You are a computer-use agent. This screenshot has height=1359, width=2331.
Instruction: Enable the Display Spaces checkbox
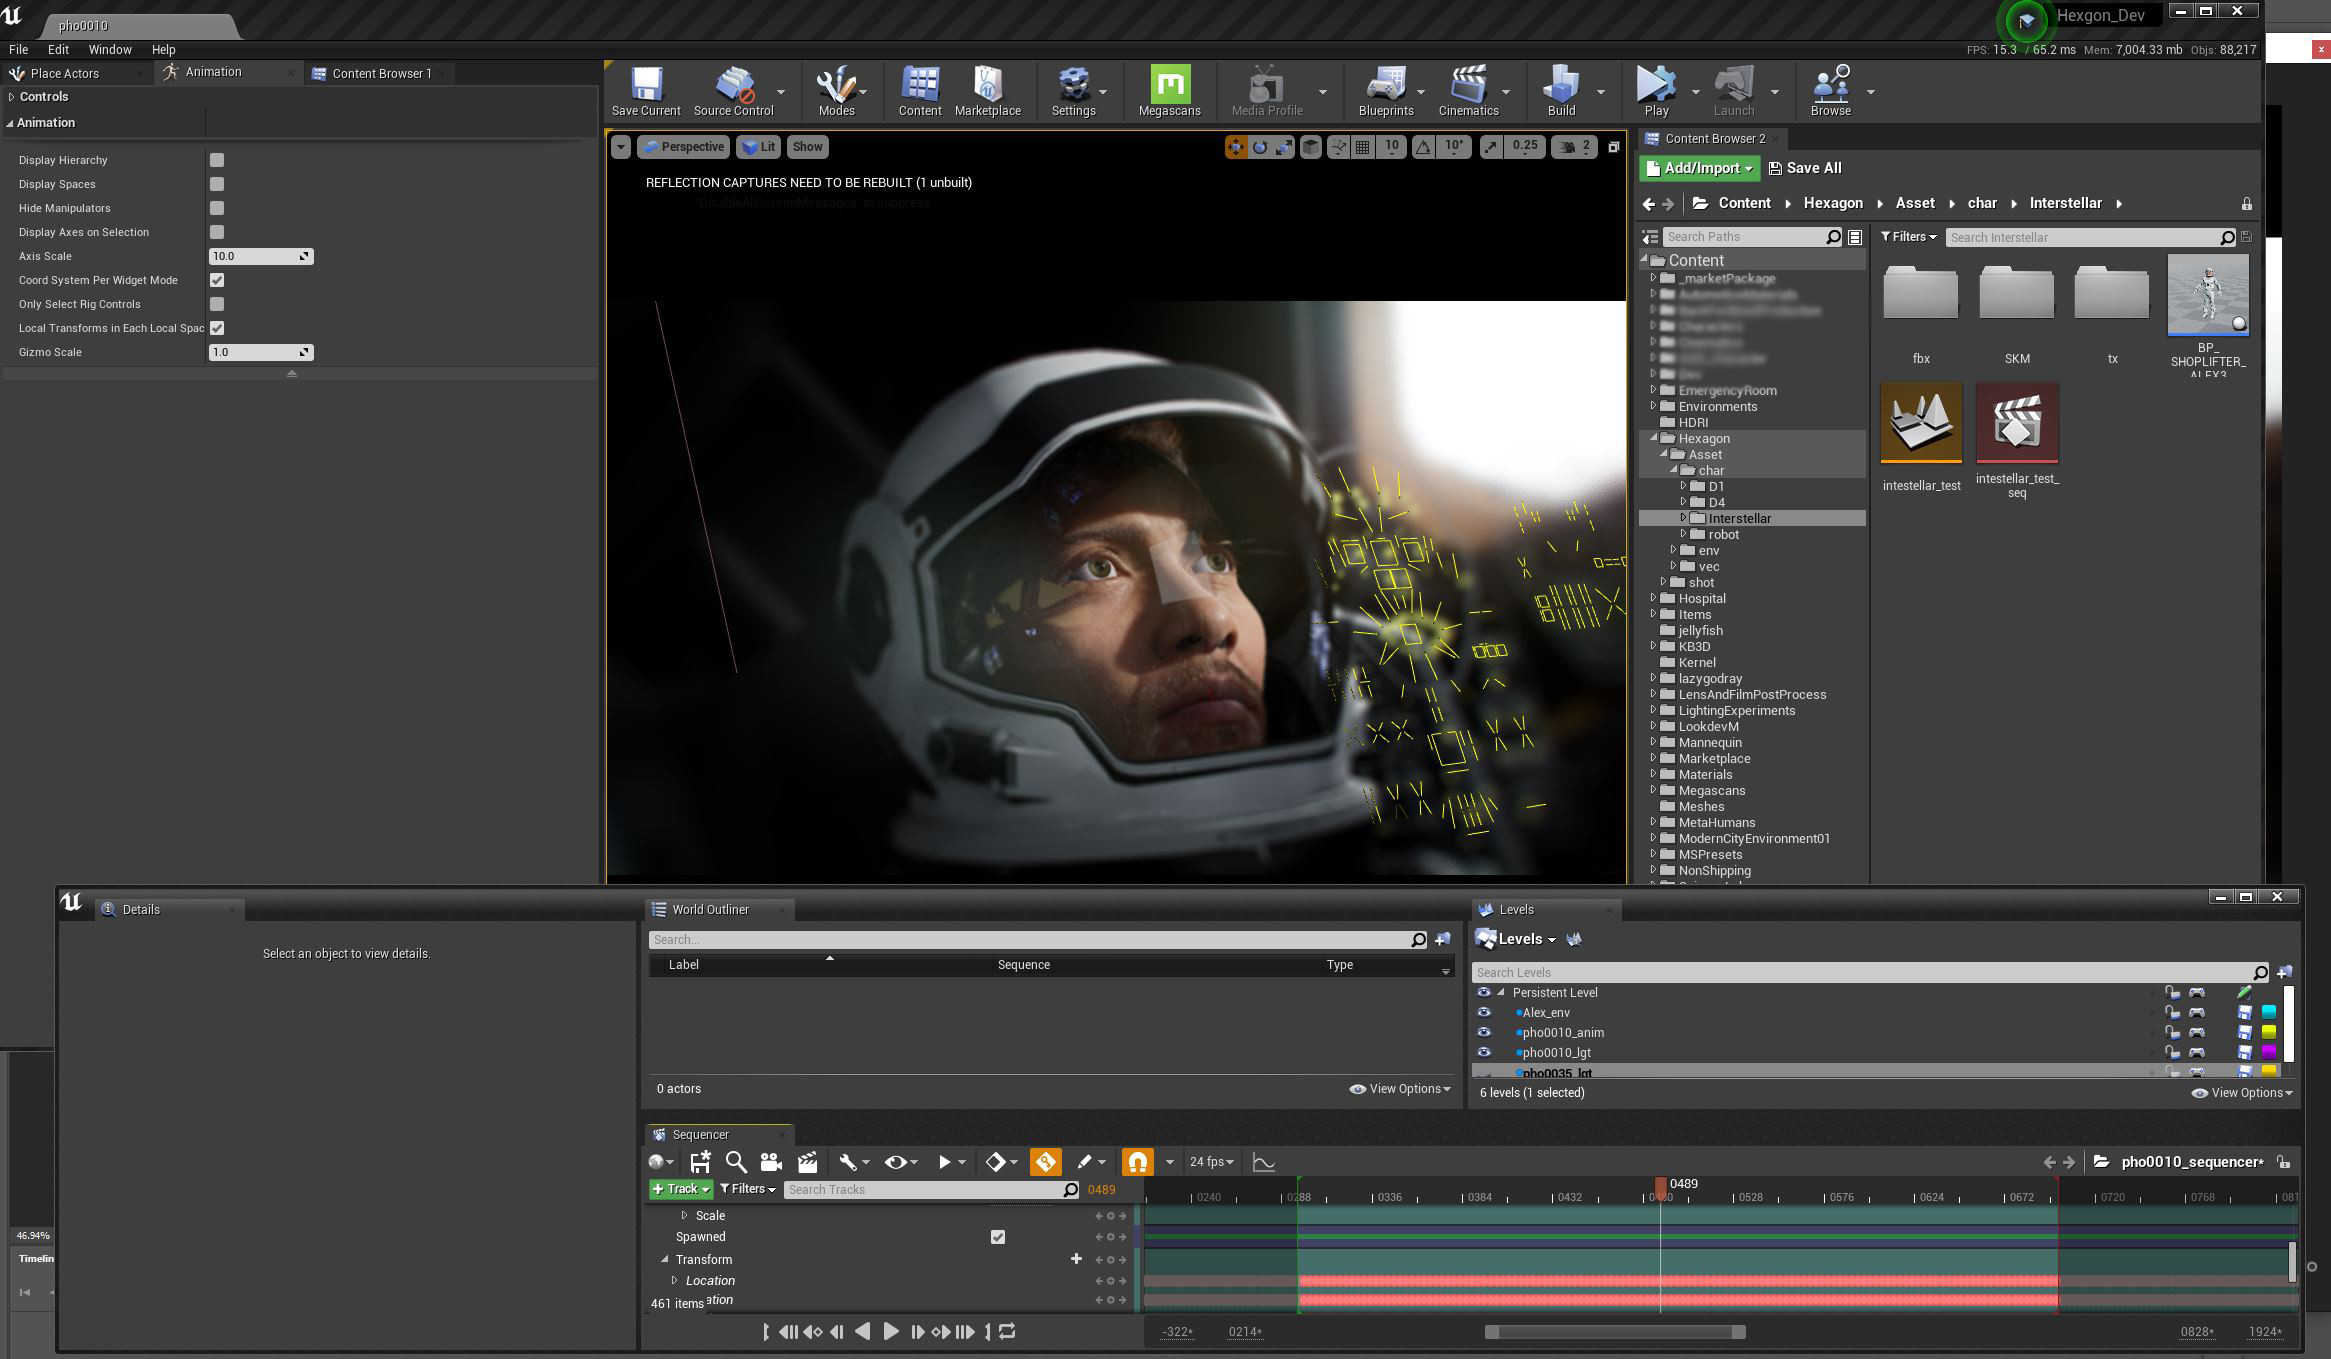[217, 184]
